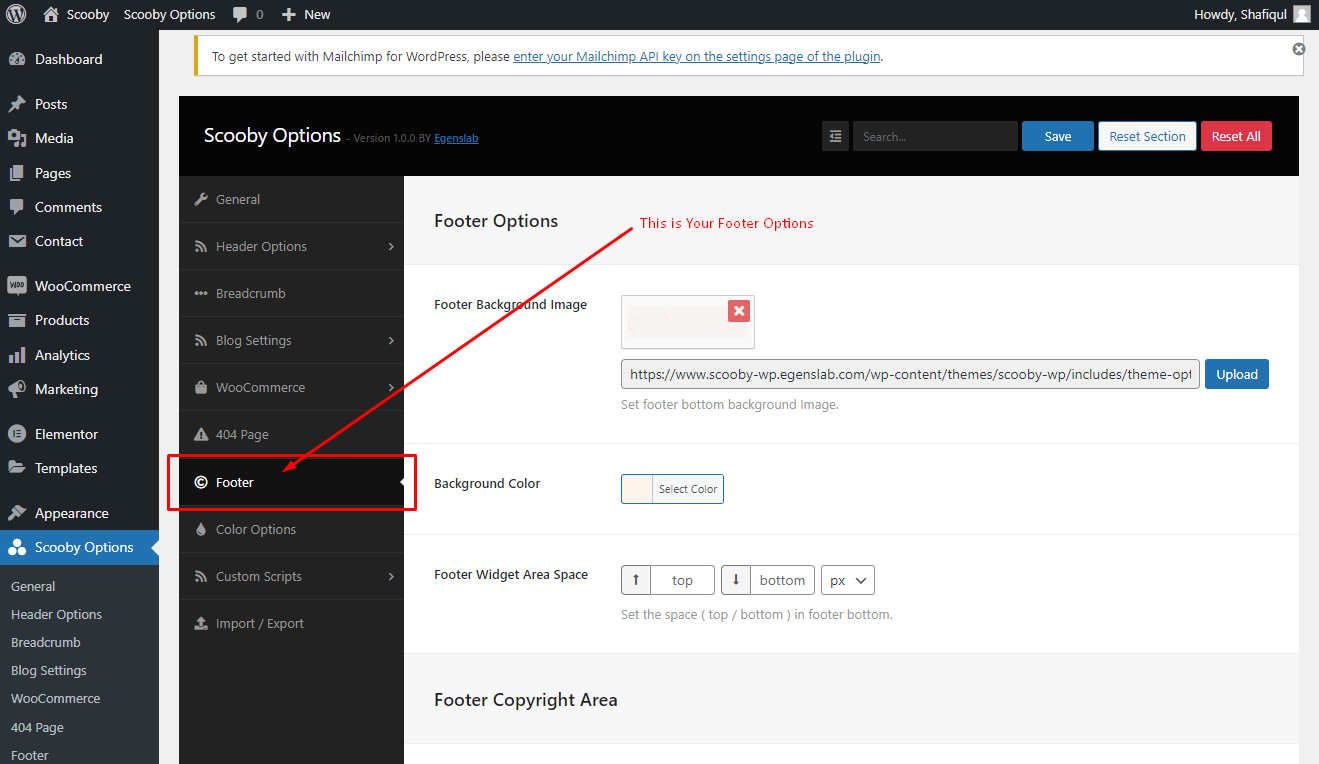Toggle the expand sections icon beside Search
This screenshot has width=1319, height=764.
[835, 136]
